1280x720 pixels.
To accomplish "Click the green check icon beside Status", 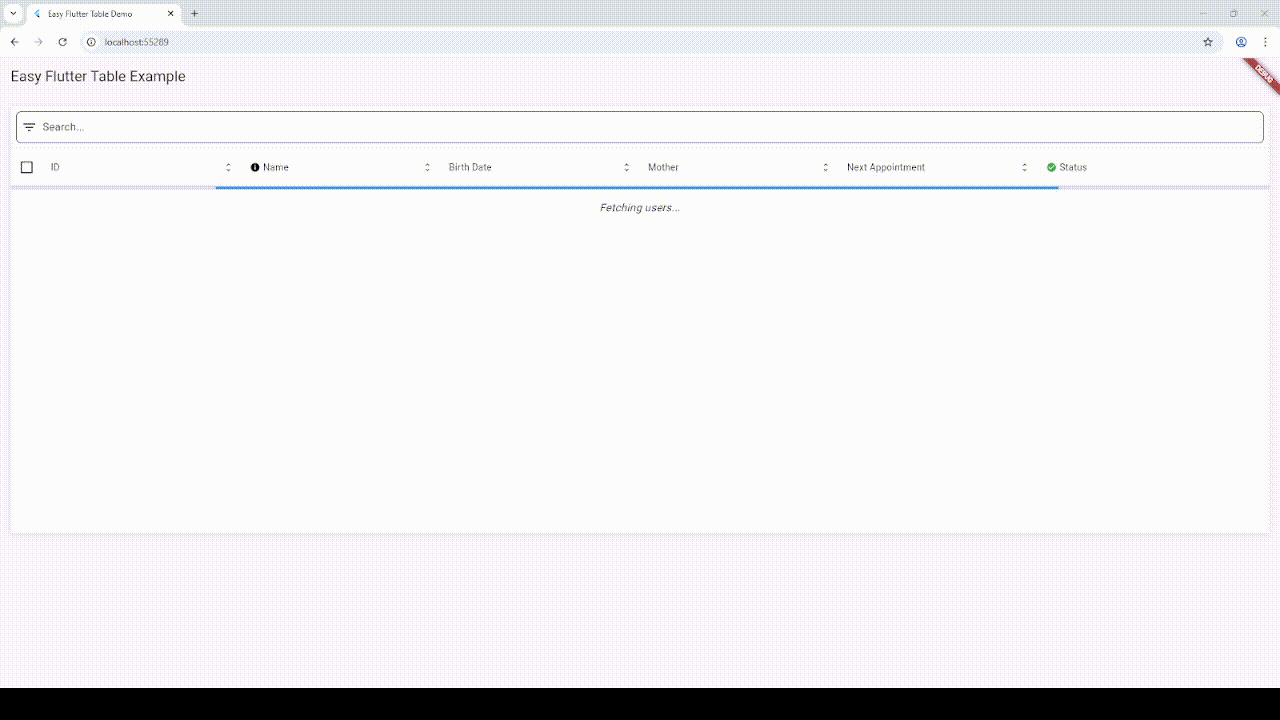I will (1051, 167).
